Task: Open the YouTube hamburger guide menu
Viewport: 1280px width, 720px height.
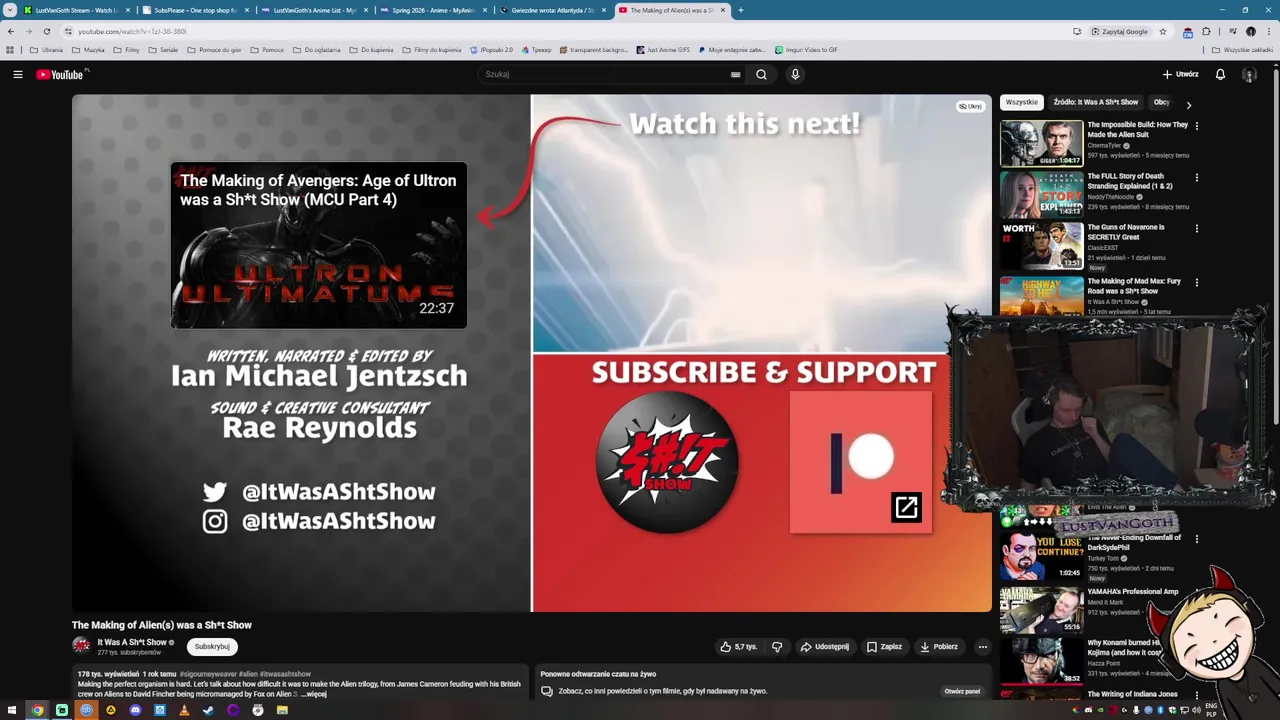Action: click(x=17, y=74)
